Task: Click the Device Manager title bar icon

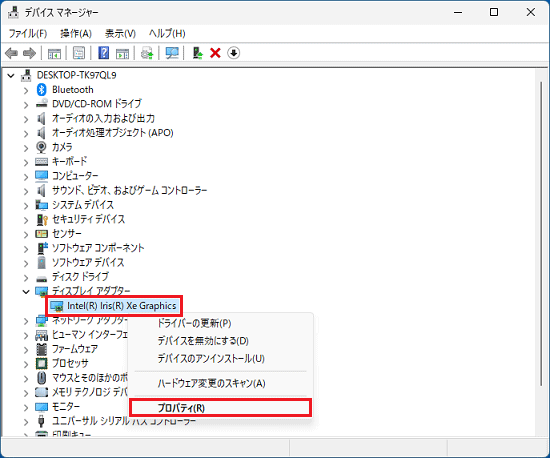Action: tap(13, 12)
